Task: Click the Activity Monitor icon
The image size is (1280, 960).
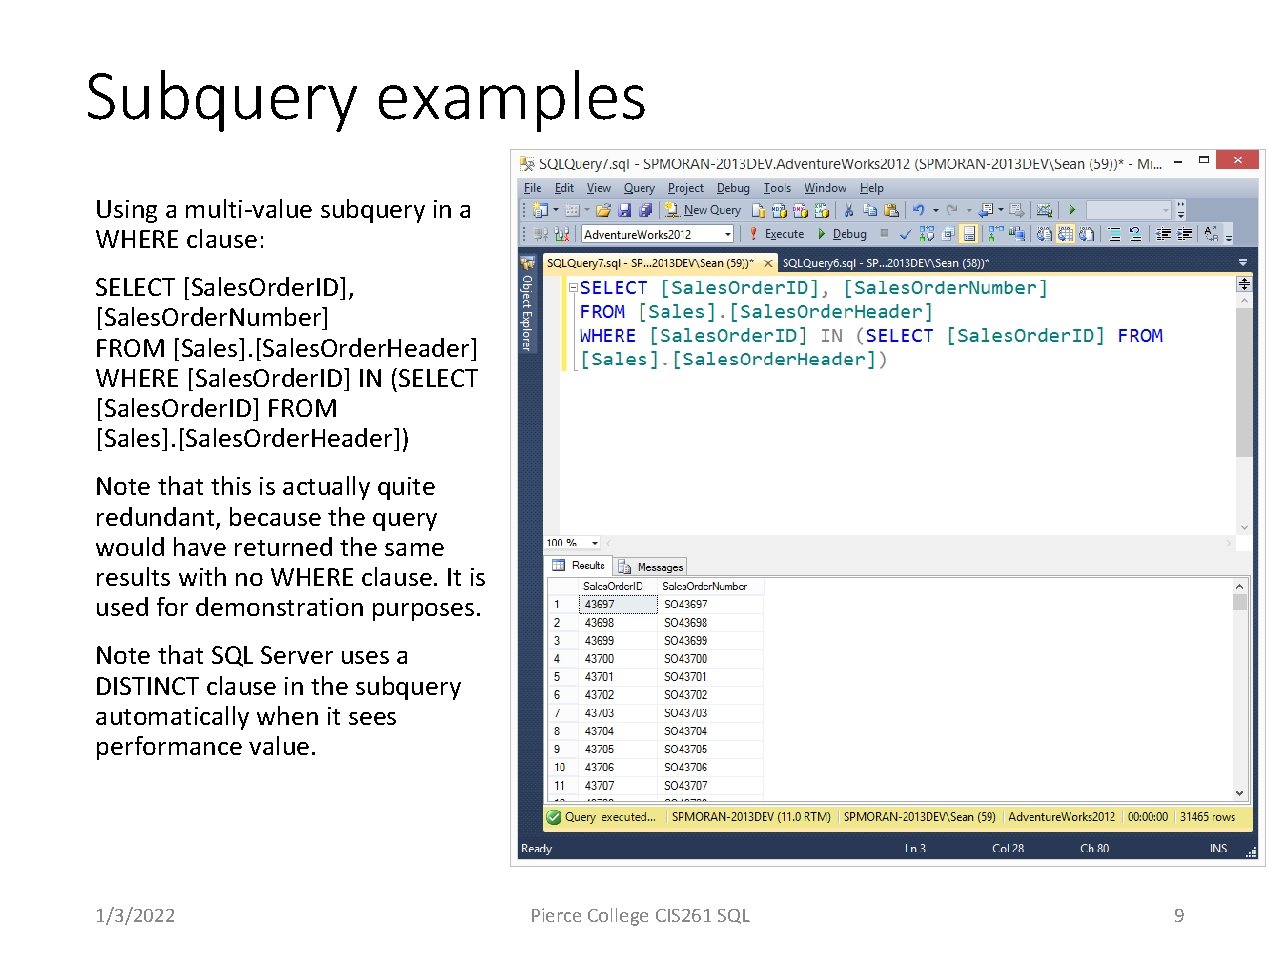Action: click(1045, 210)
